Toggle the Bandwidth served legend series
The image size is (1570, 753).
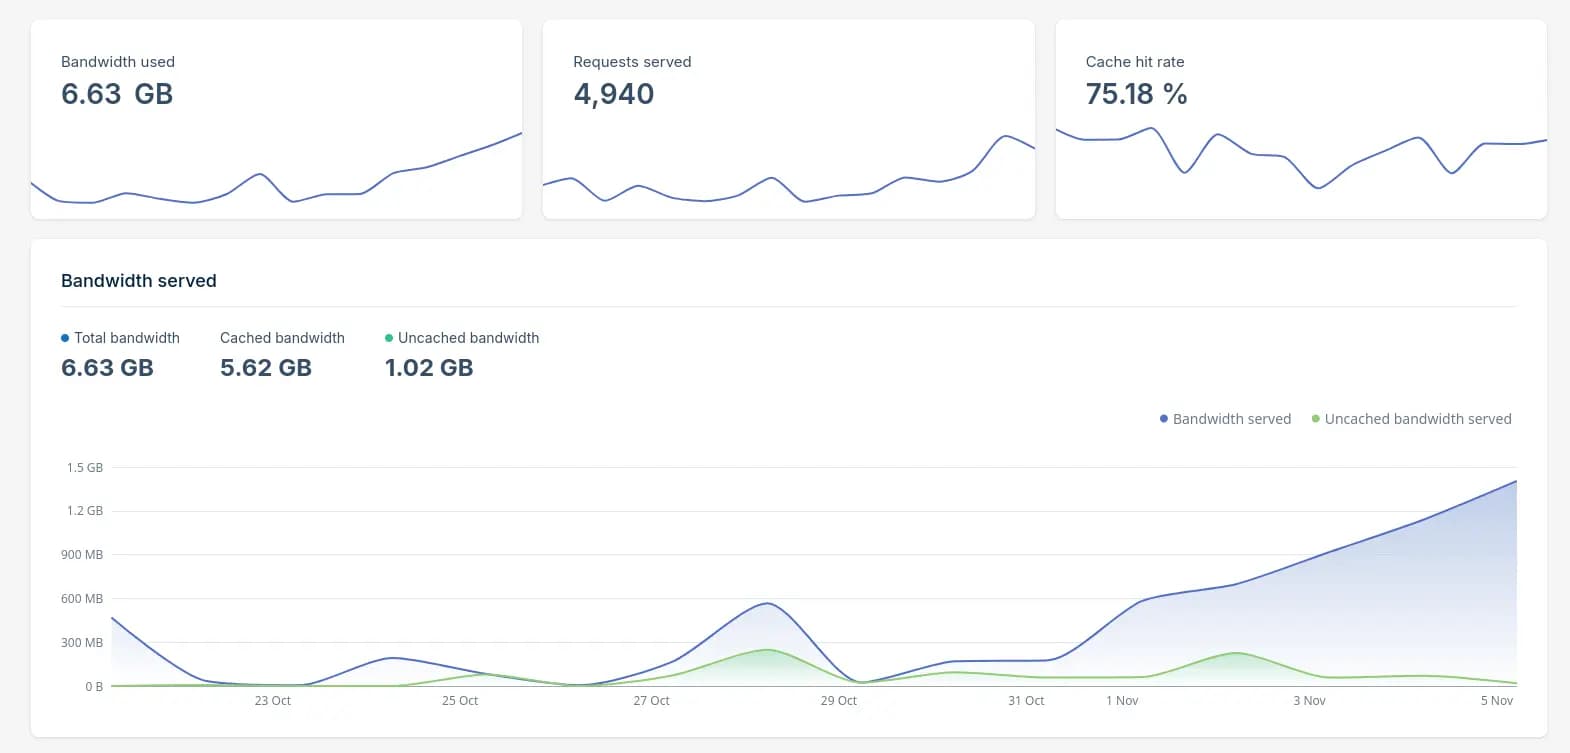(1231, 419)
